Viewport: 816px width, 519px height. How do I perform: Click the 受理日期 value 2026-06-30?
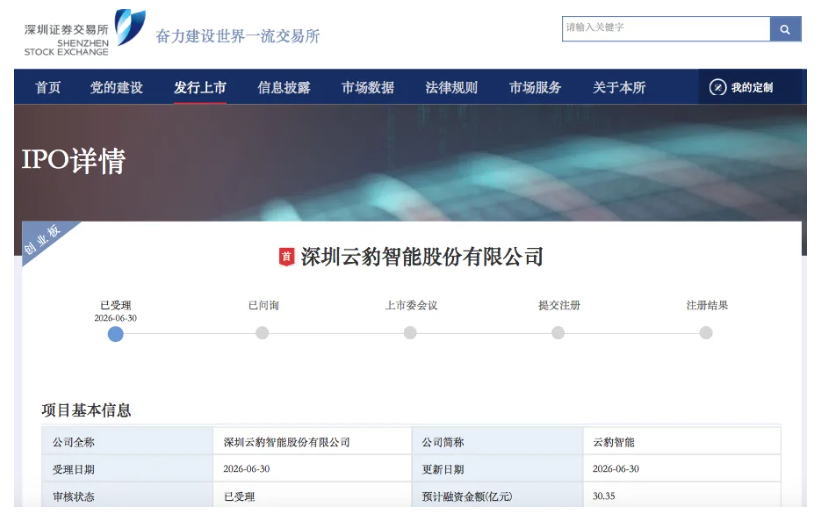pos(247,469)
